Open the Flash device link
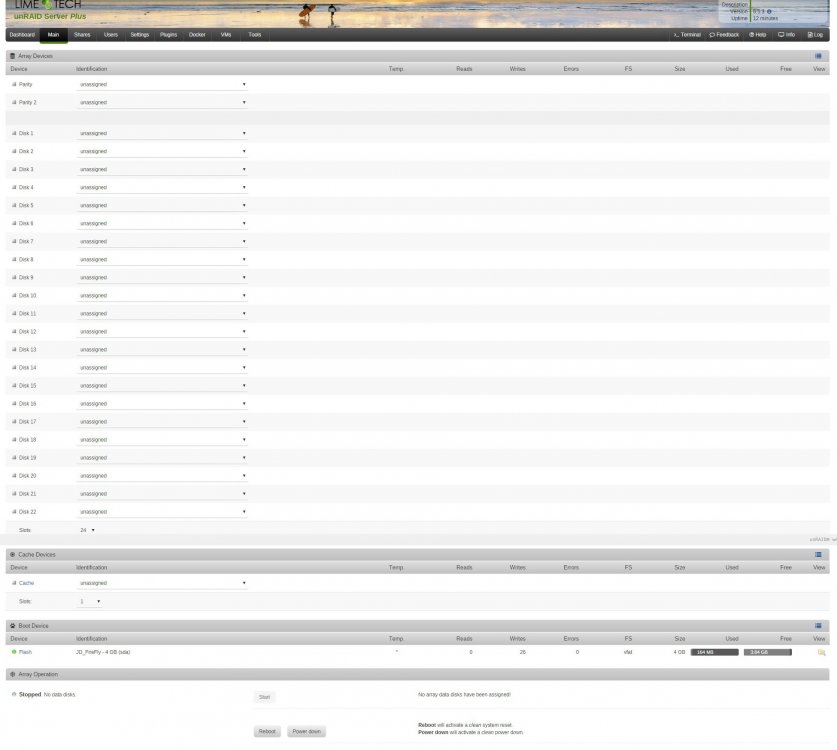837x750 pixels. (25, 652)
